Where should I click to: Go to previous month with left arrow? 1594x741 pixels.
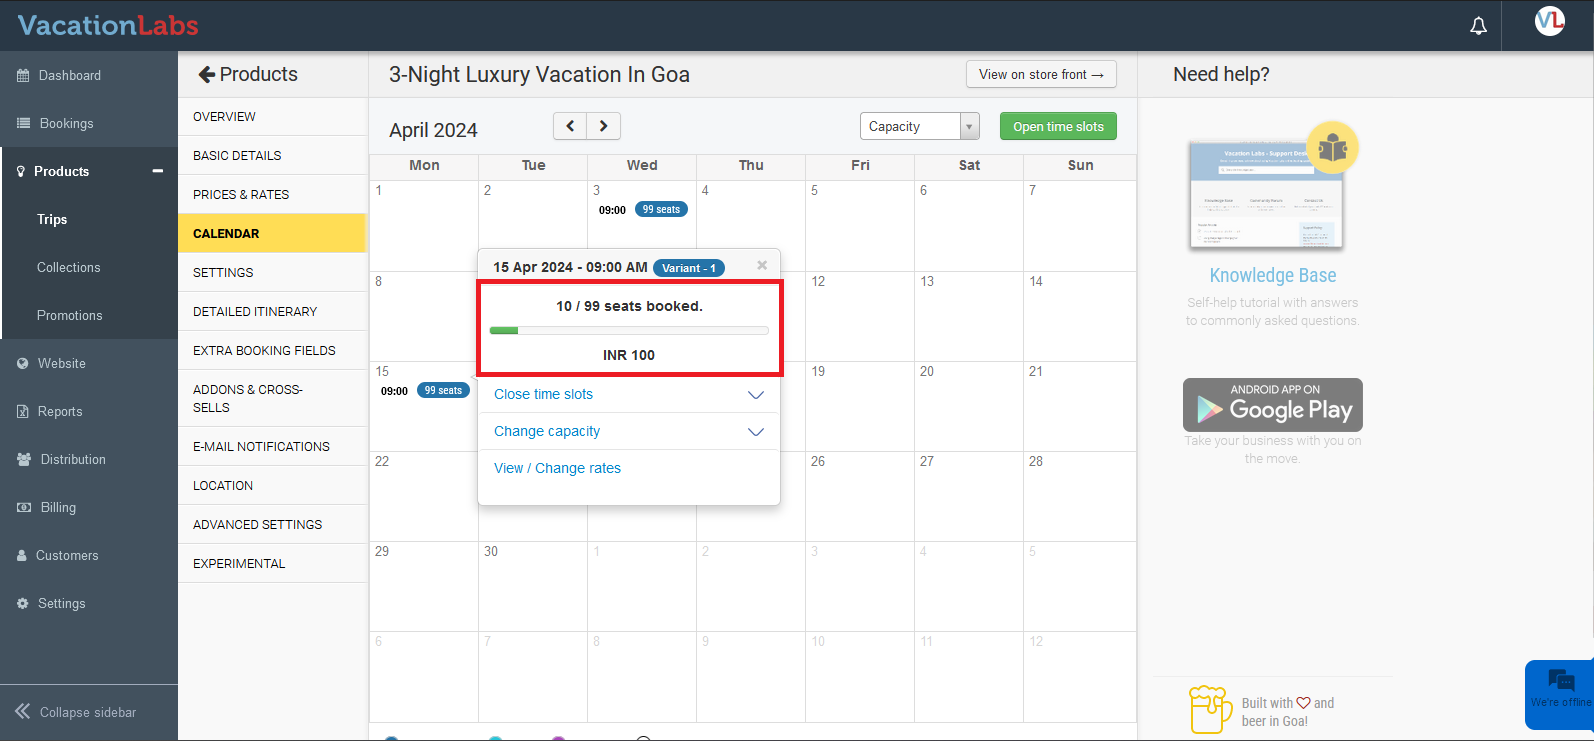570,126
